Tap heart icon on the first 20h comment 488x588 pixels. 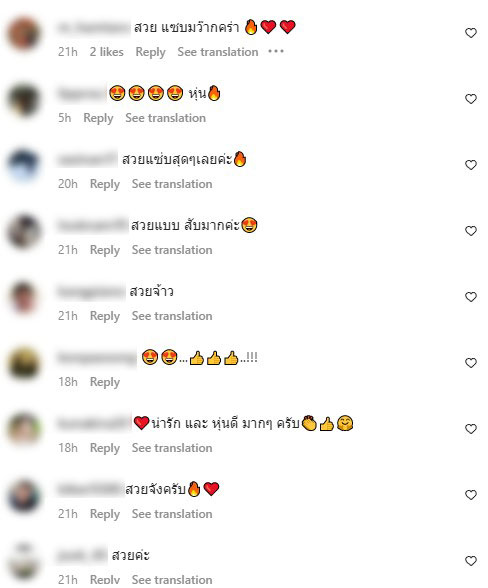click(470, 165)
